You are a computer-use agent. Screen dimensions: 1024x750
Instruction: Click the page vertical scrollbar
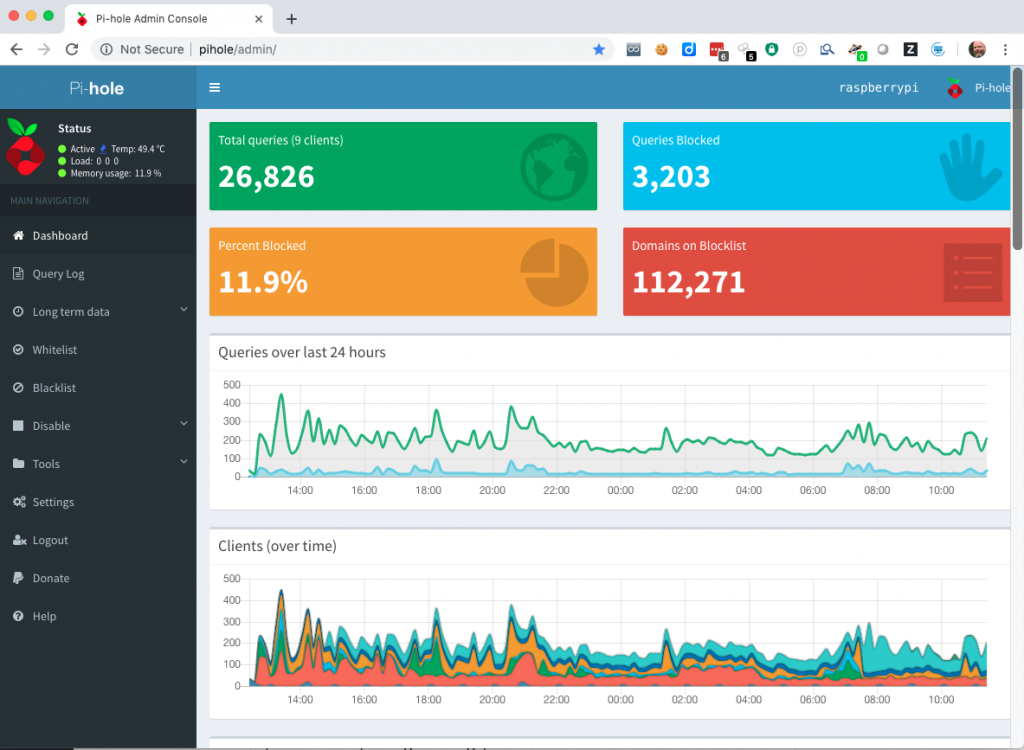[1017, 157]
